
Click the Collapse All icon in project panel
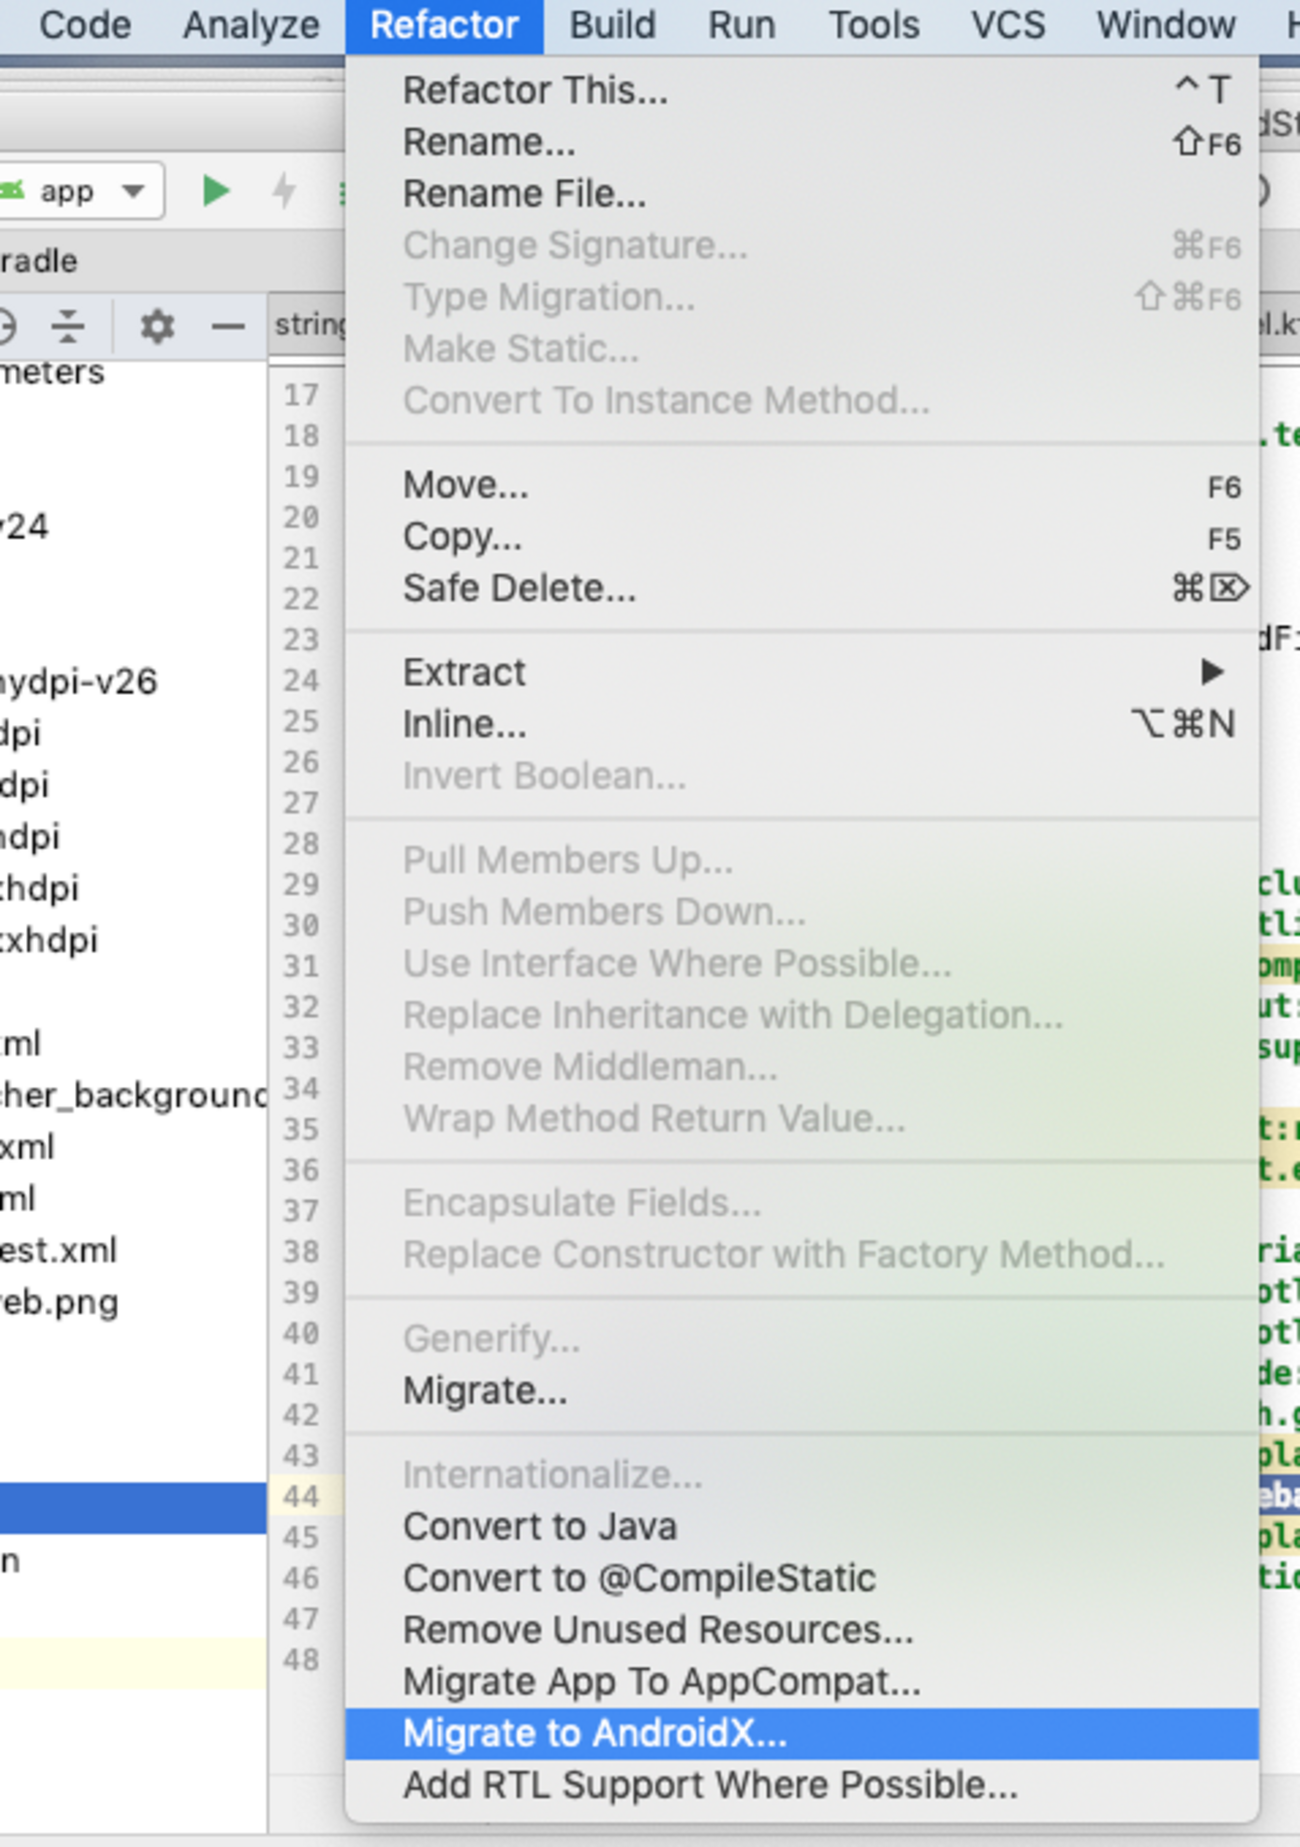[68, 325]
